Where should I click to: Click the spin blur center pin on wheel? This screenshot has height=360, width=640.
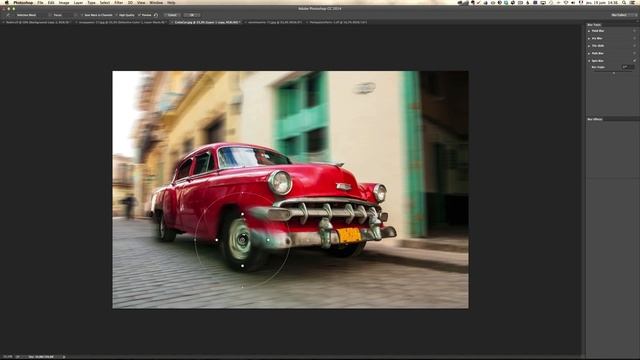click(x=242, y=240)
